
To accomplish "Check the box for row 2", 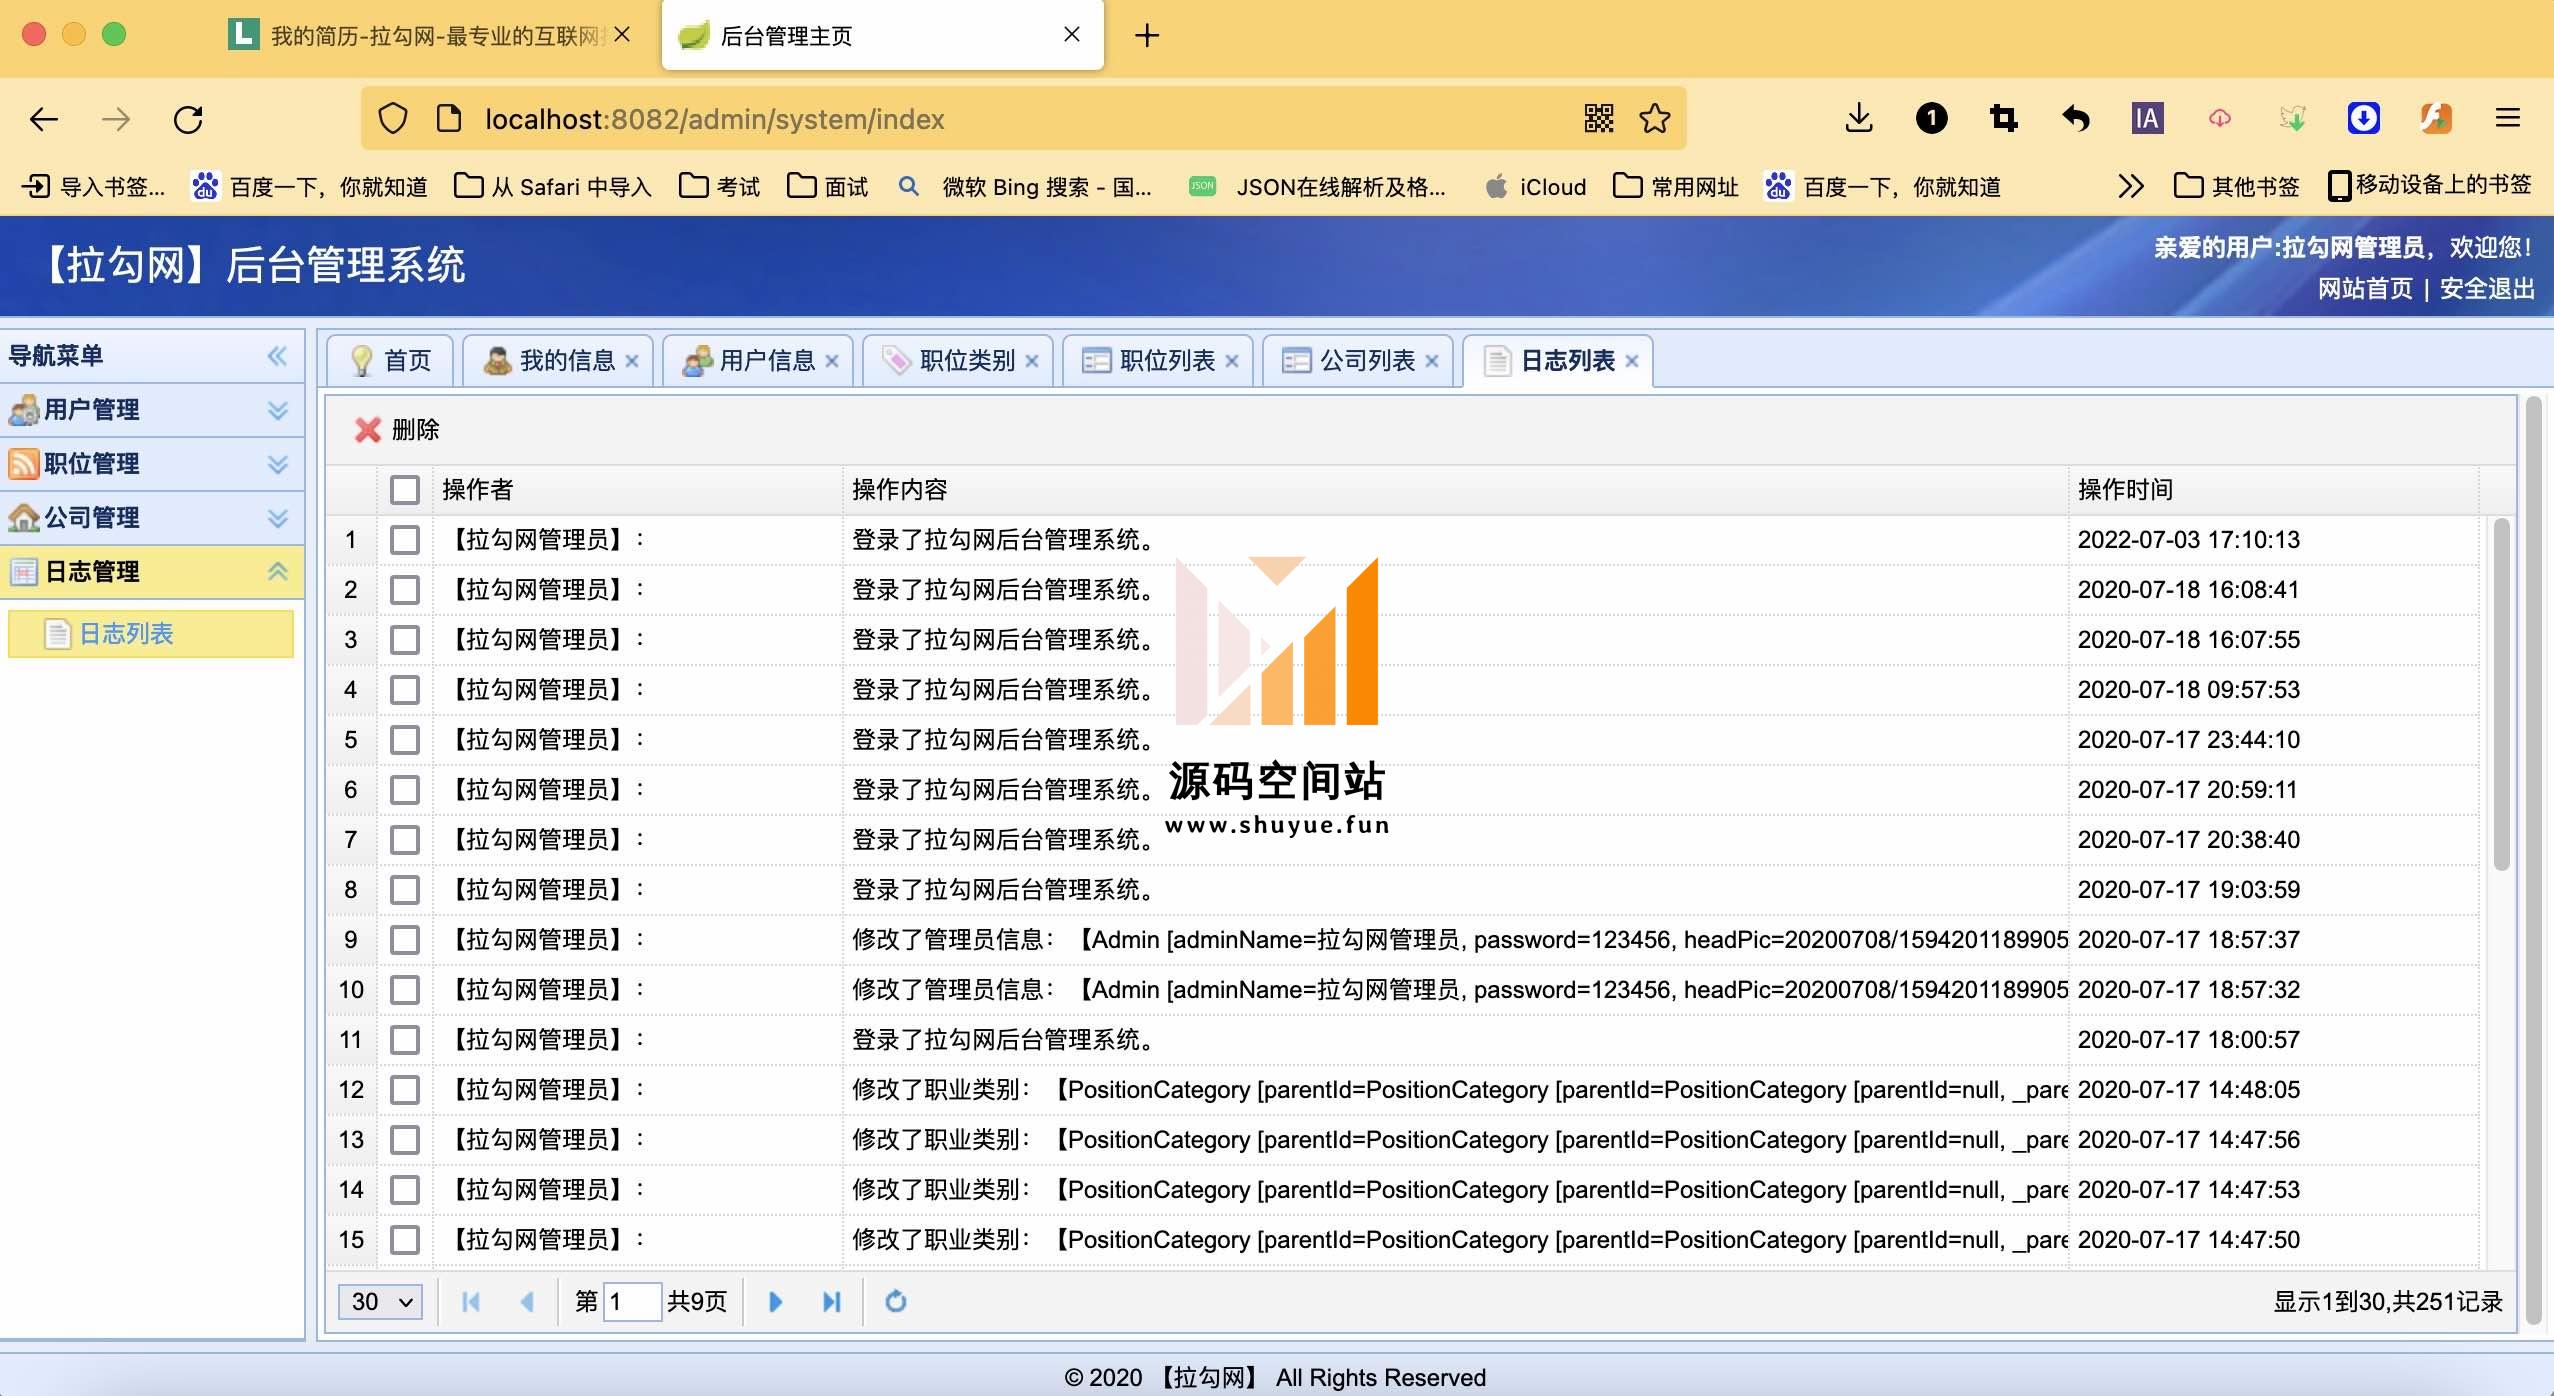I will [405, 590].
